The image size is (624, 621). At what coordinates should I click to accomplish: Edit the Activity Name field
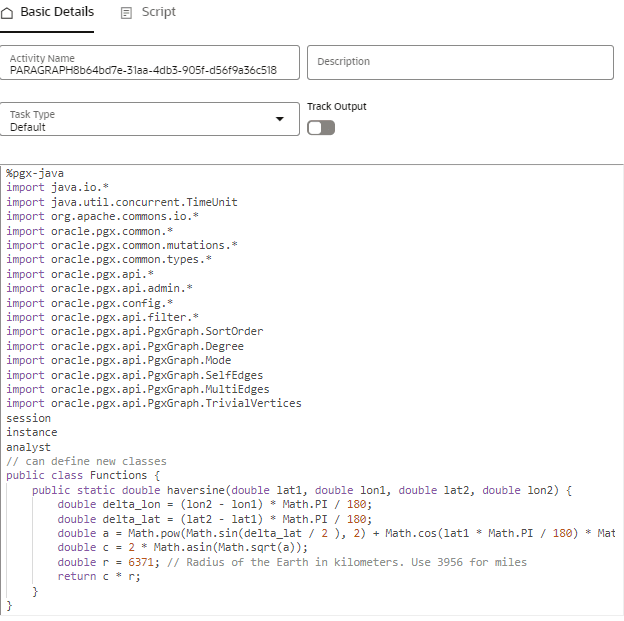[150, 63]
